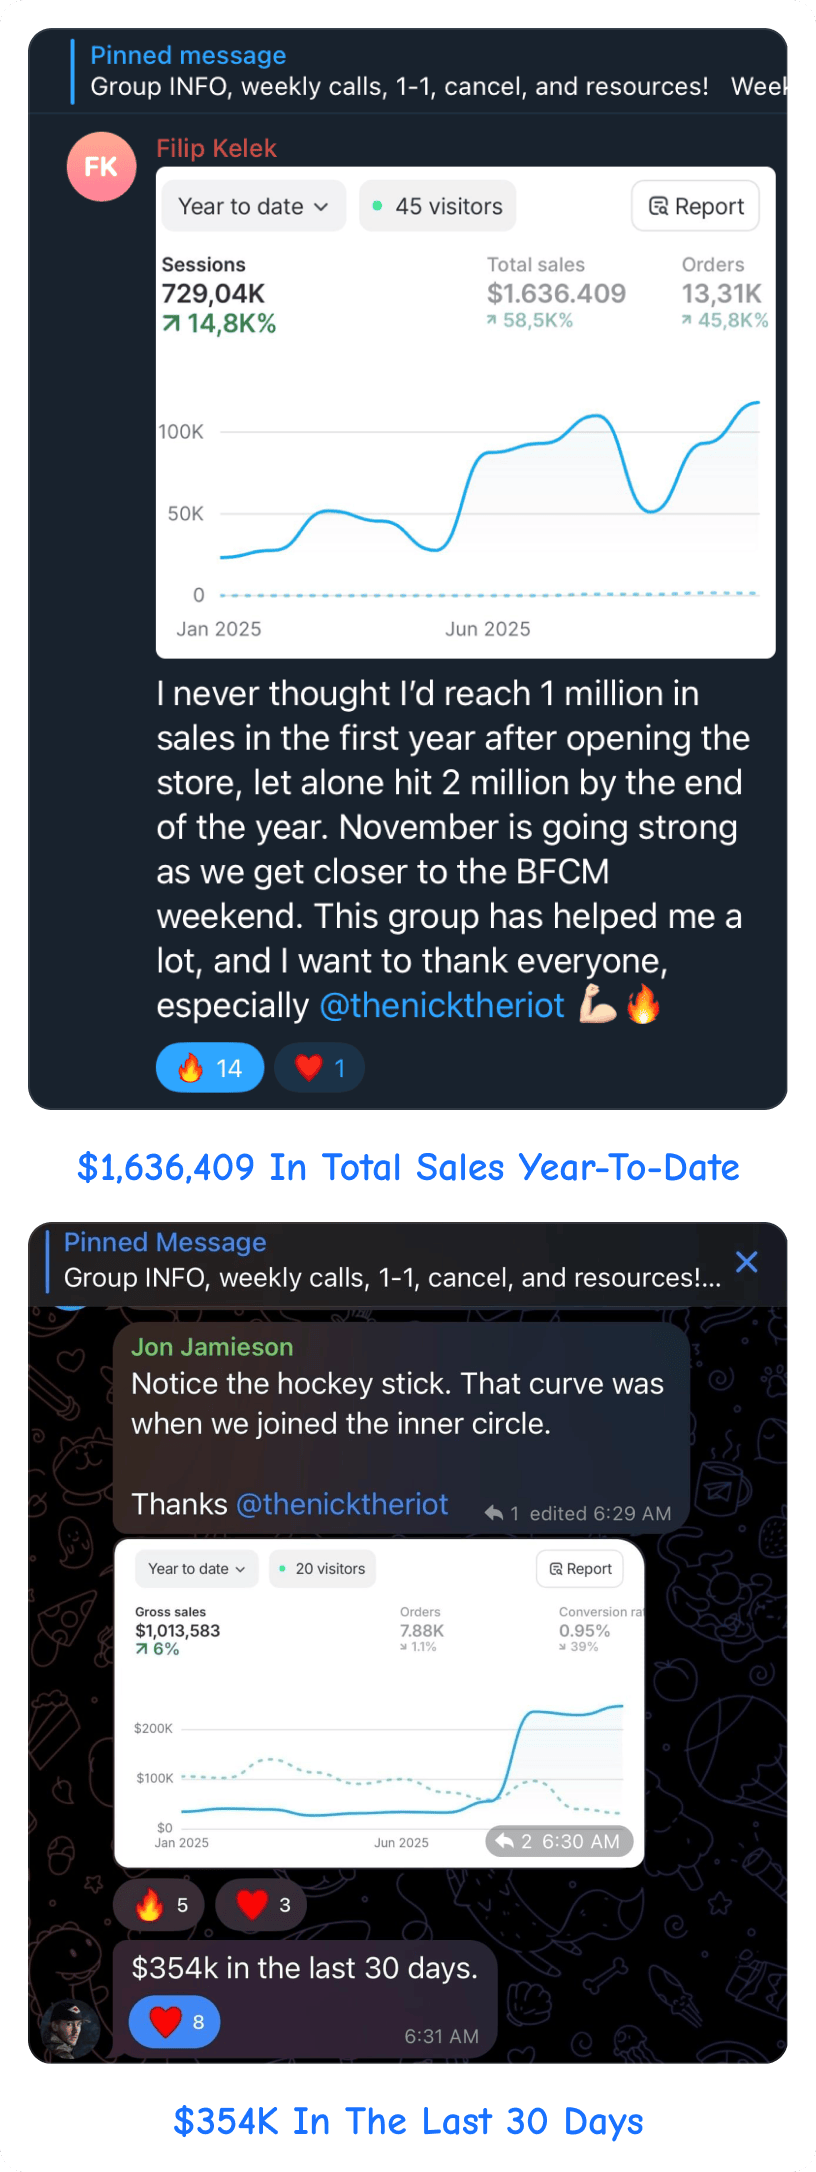This screenshot has width=816, height=2172.
Task: Open the top pinned message Group INFO
Action: click(400, 86)
